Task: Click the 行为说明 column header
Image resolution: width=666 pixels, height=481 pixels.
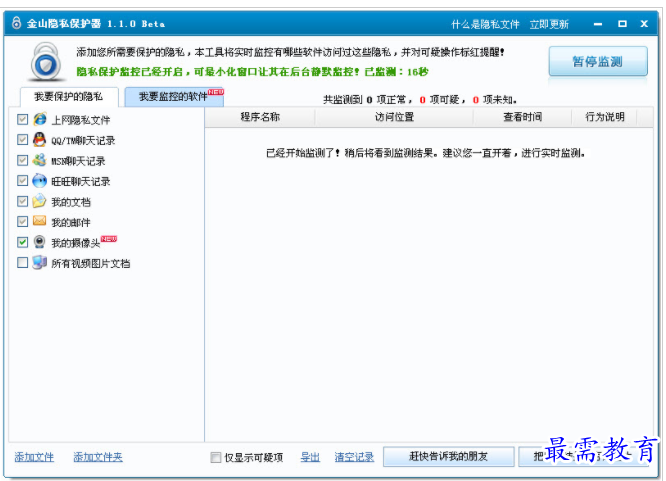Action: pyautogui.click(x=605, y=117)
